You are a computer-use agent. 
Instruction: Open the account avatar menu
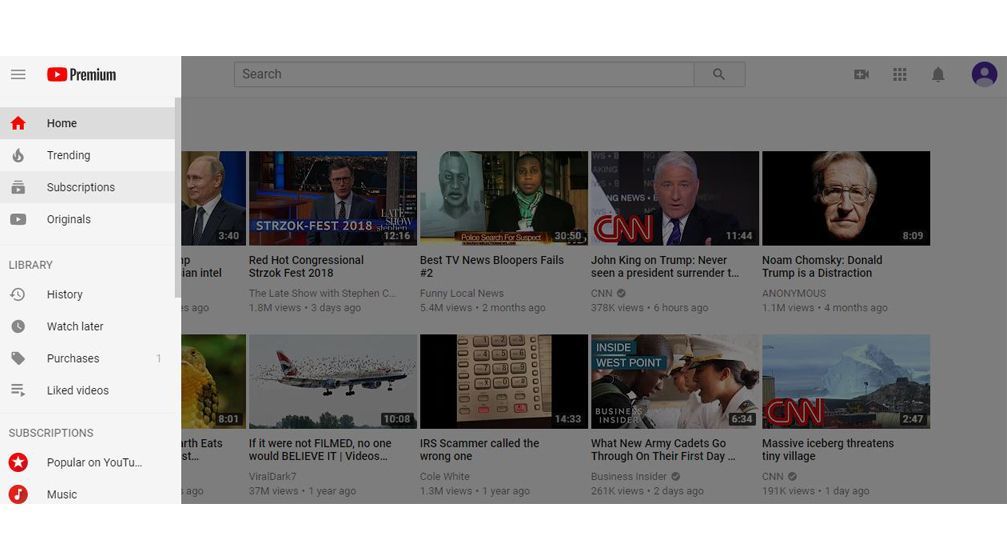pyautogui.click(x=984, y=74)
